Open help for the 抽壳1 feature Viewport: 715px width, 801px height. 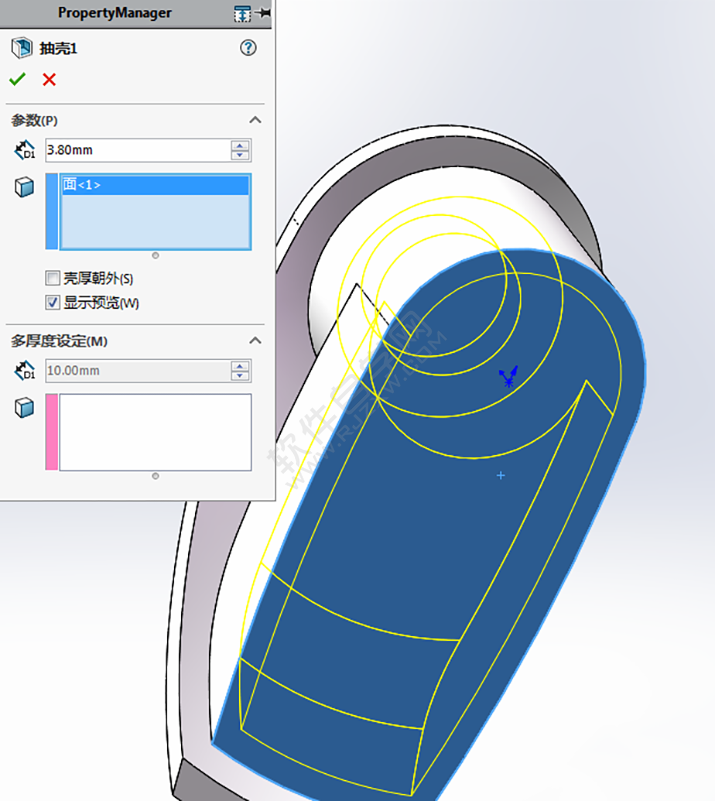pyautogui.click(x=248, y=48)
